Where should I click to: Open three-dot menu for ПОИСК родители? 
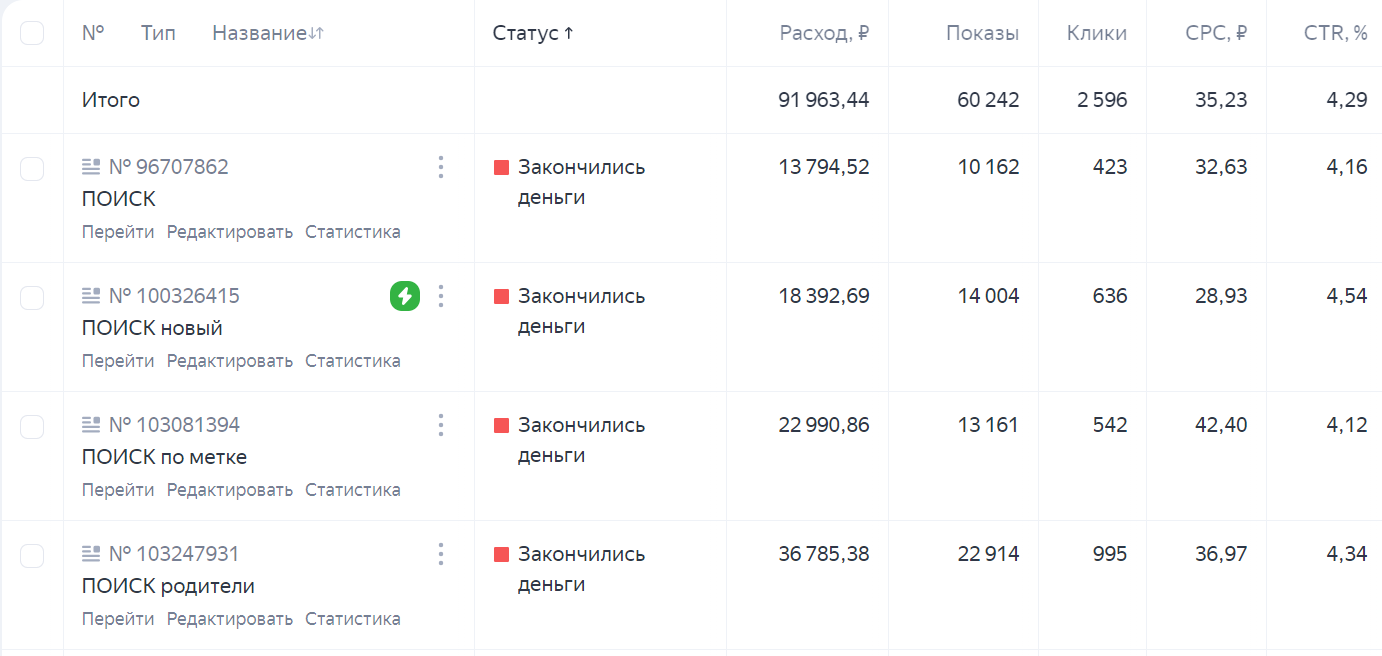[440, 554]
